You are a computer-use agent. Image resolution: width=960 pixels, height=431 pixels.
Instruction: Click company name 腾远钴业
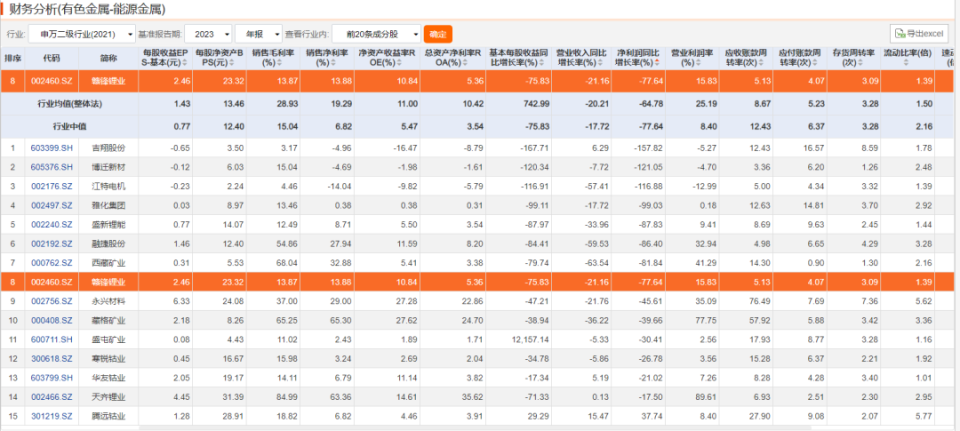108,416
